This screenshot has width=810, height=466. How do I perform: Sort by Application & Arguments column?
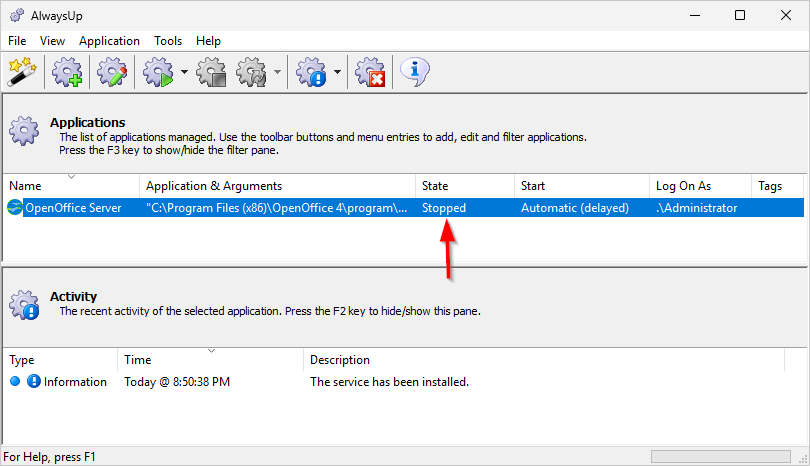[x=277, y=186]
